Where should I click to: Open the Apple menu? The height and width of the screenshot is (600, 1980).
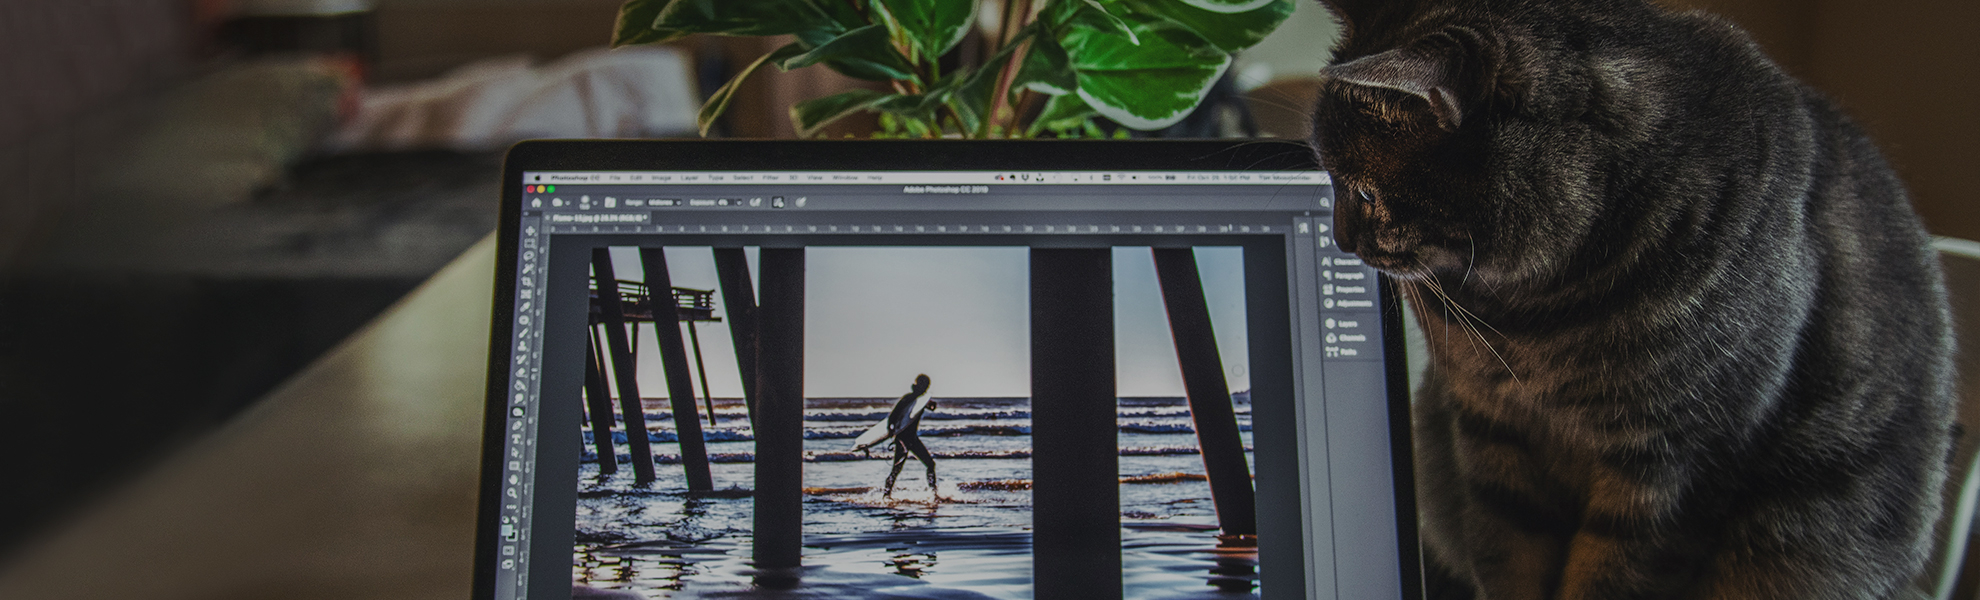click(538, 178)
